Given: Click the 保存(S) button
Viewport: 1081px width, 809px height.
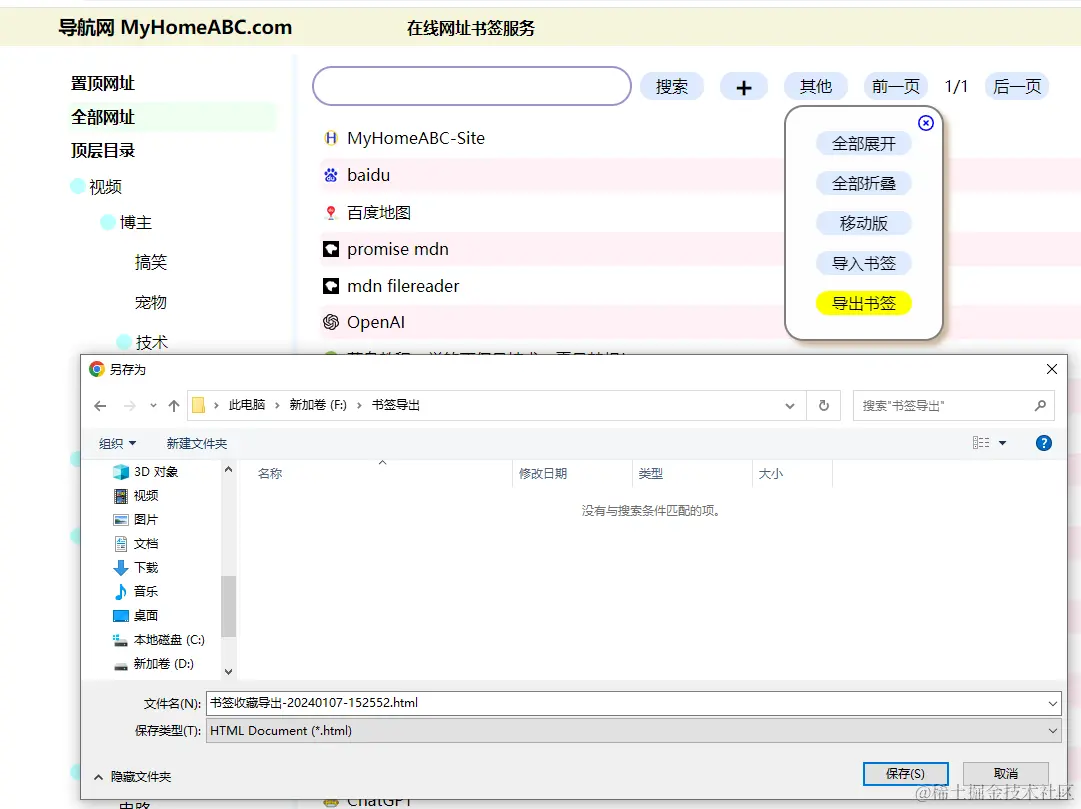Looking at the screenshot, I should (905, 773).
